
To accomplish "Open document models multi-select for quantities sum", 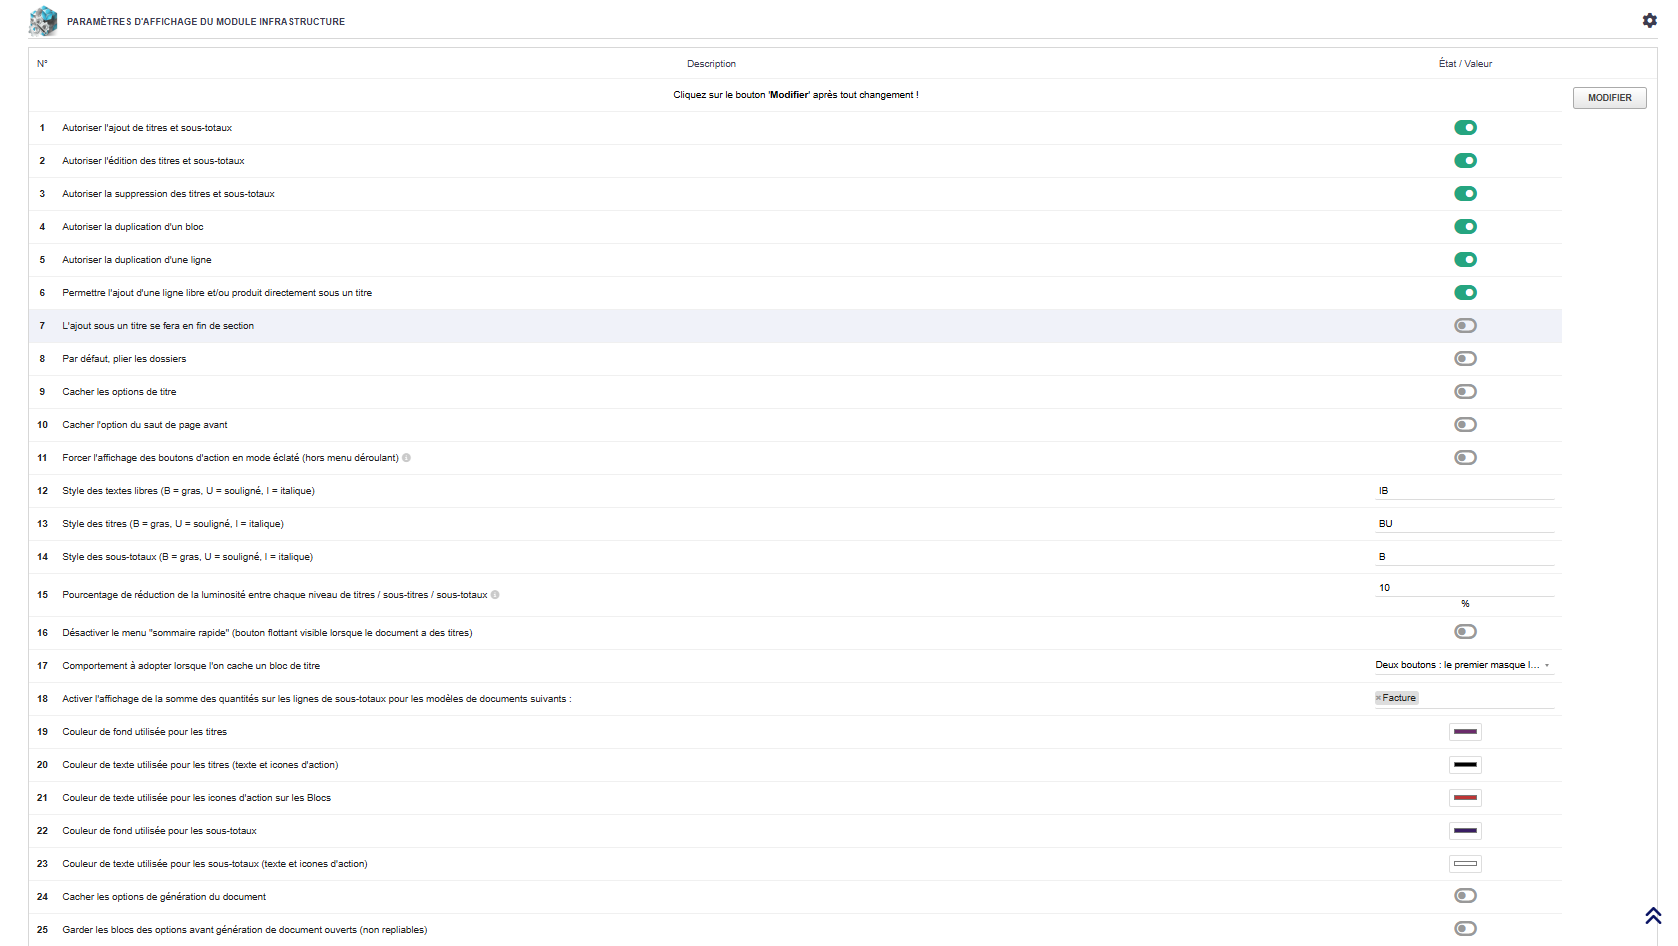I will point(1464,698).
